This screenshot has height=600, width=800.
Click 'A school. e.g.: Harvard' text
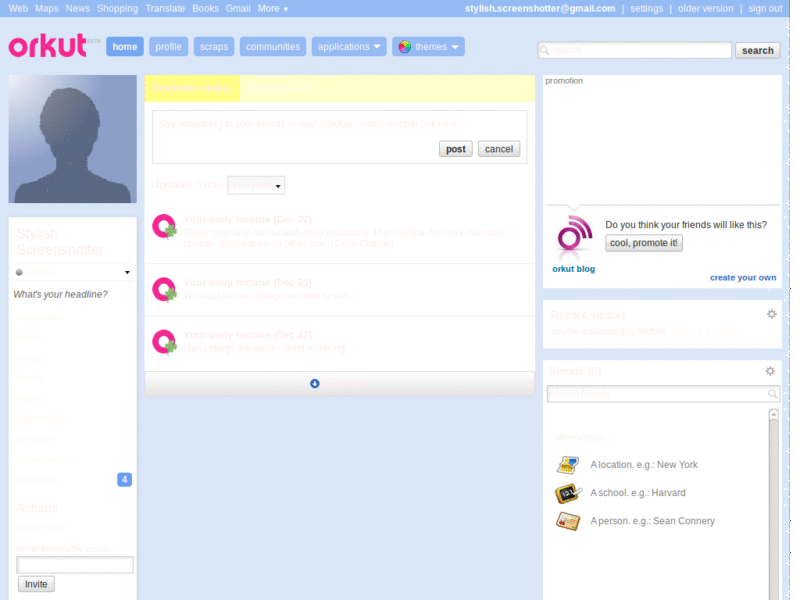pyautogui.click(x=638, y=493)
